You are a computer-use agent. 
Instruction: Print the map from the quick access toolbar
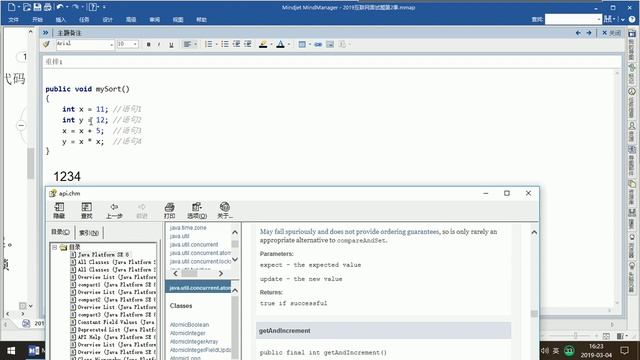point(47,7)
